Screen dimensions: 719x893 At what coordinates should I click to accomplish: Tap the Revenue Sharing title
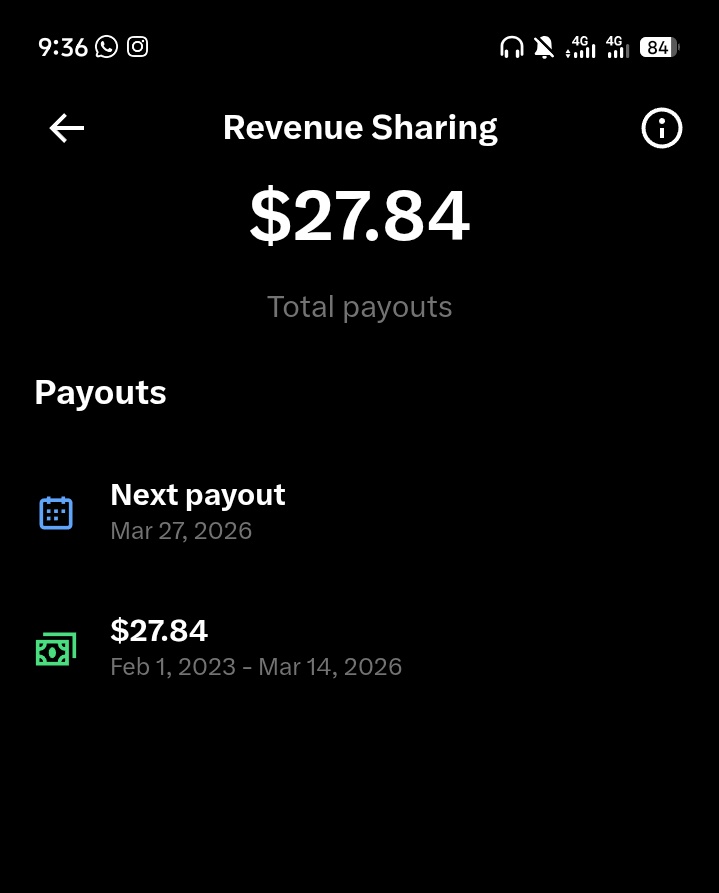[x=360, y=128]
